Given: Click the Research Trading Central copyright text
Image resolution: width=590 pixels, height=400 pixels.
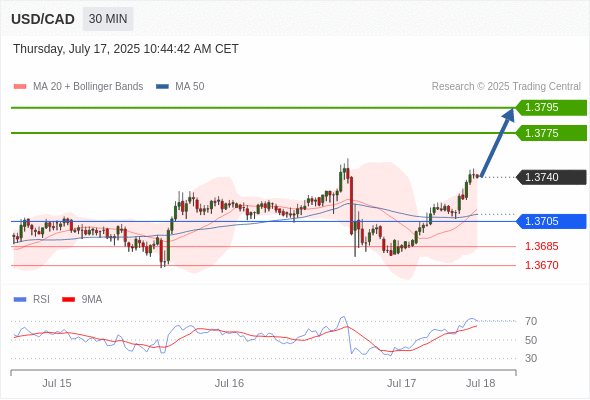Looking at the screenshot, I should (x=506, y=87).
